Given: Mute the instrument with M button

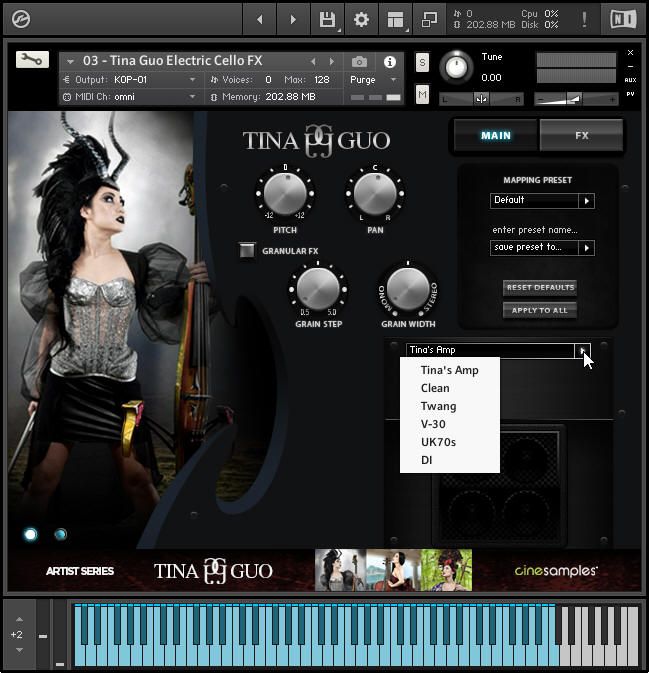Looking at the screenshot, I should 422,94.
